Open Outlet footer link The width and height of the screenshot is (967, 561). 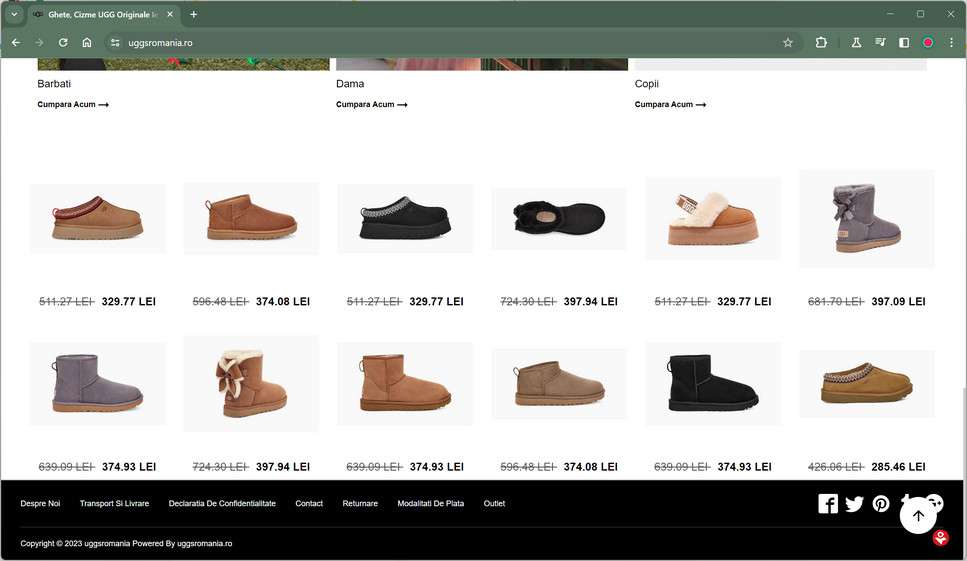click(494, 504)
